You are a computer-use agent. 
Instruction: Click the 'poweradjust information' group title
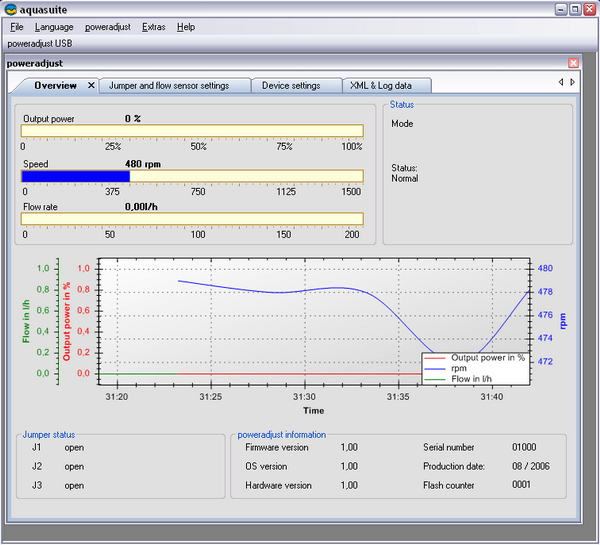click(282, 435)
